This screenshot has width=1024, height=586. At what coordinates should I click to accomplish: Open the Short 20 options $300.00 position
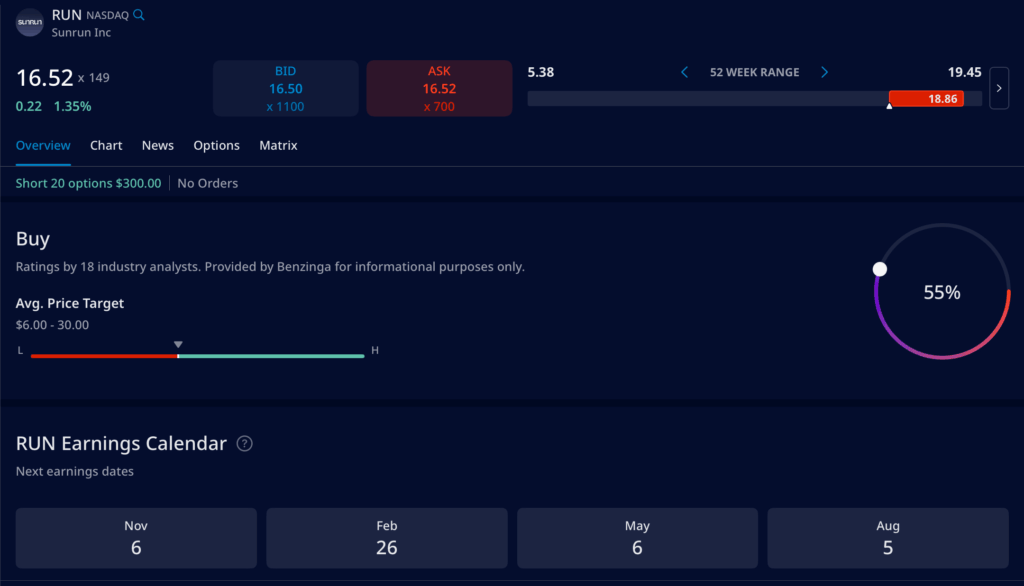pyautogui.click(x=88, y=183)
